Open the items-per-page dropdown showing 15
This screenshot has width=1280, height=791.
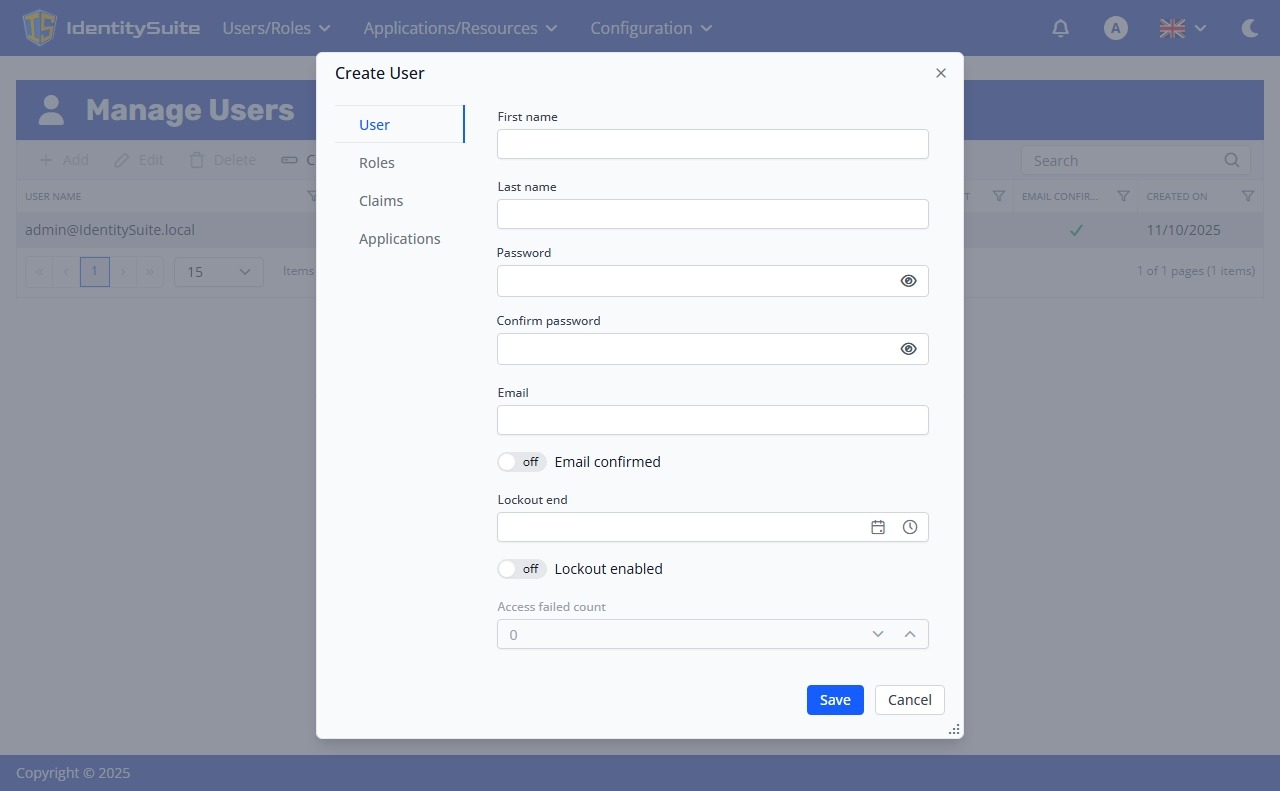217,271
